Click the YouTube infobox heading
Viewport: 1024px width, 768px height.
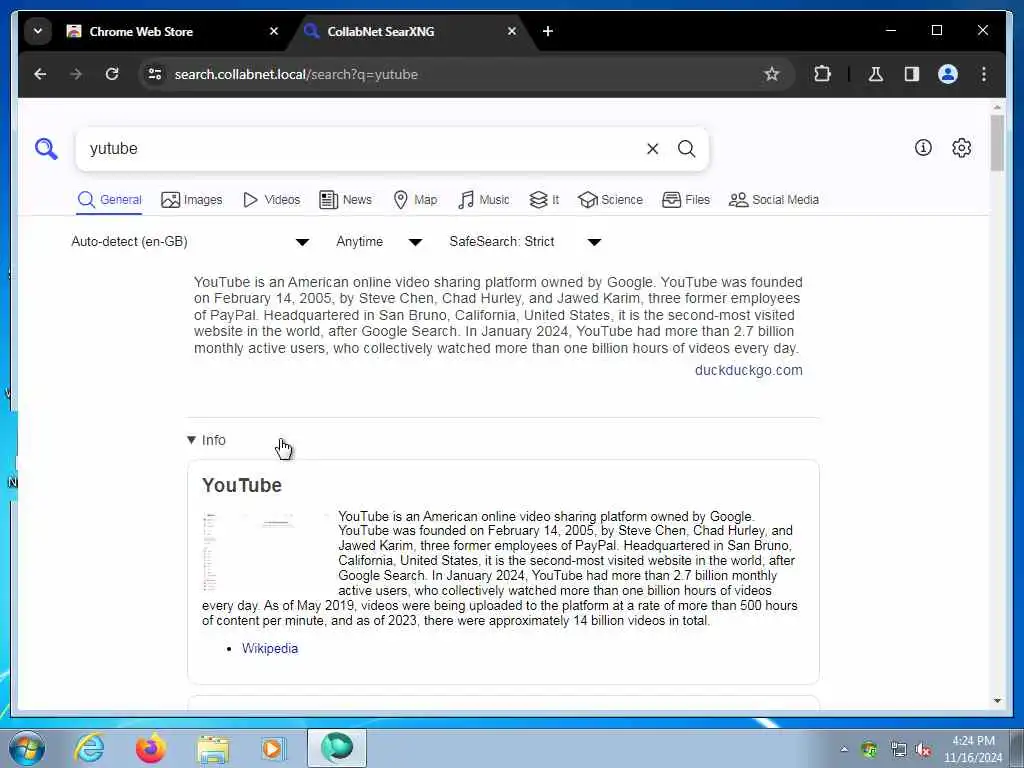(242, 485)
